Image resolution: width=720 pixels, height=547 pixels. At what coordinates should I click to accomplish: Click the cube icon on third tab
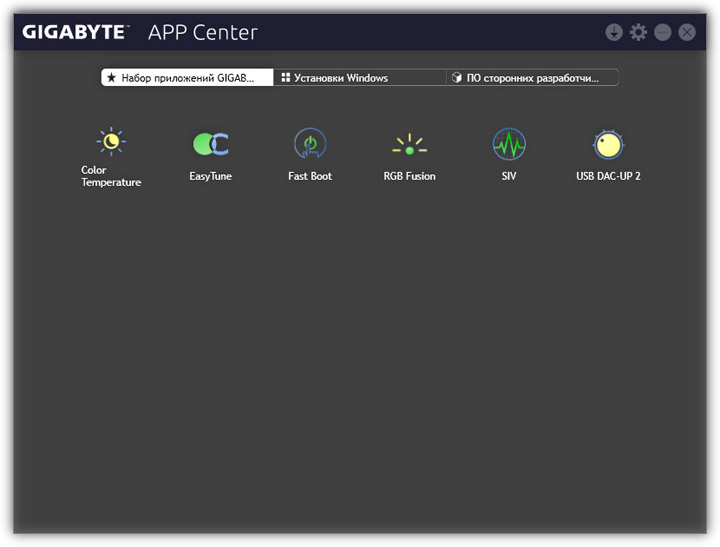[x=457, y=77]
